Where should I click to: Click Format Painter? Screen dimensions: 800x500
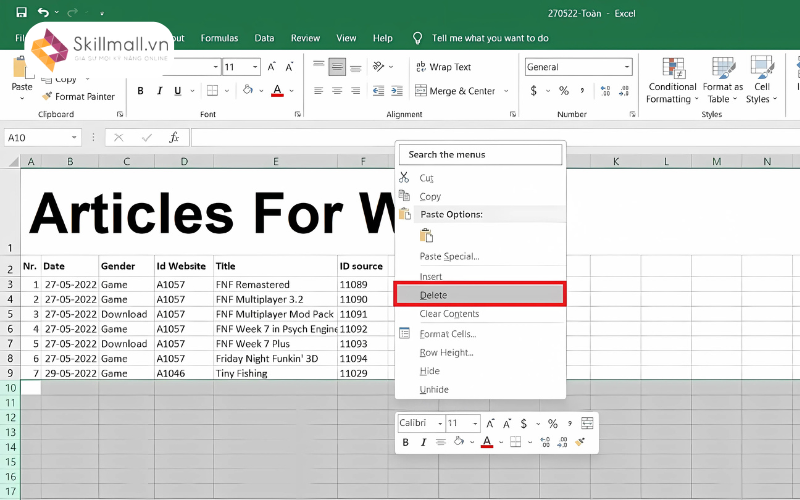(x=79, y=96)
